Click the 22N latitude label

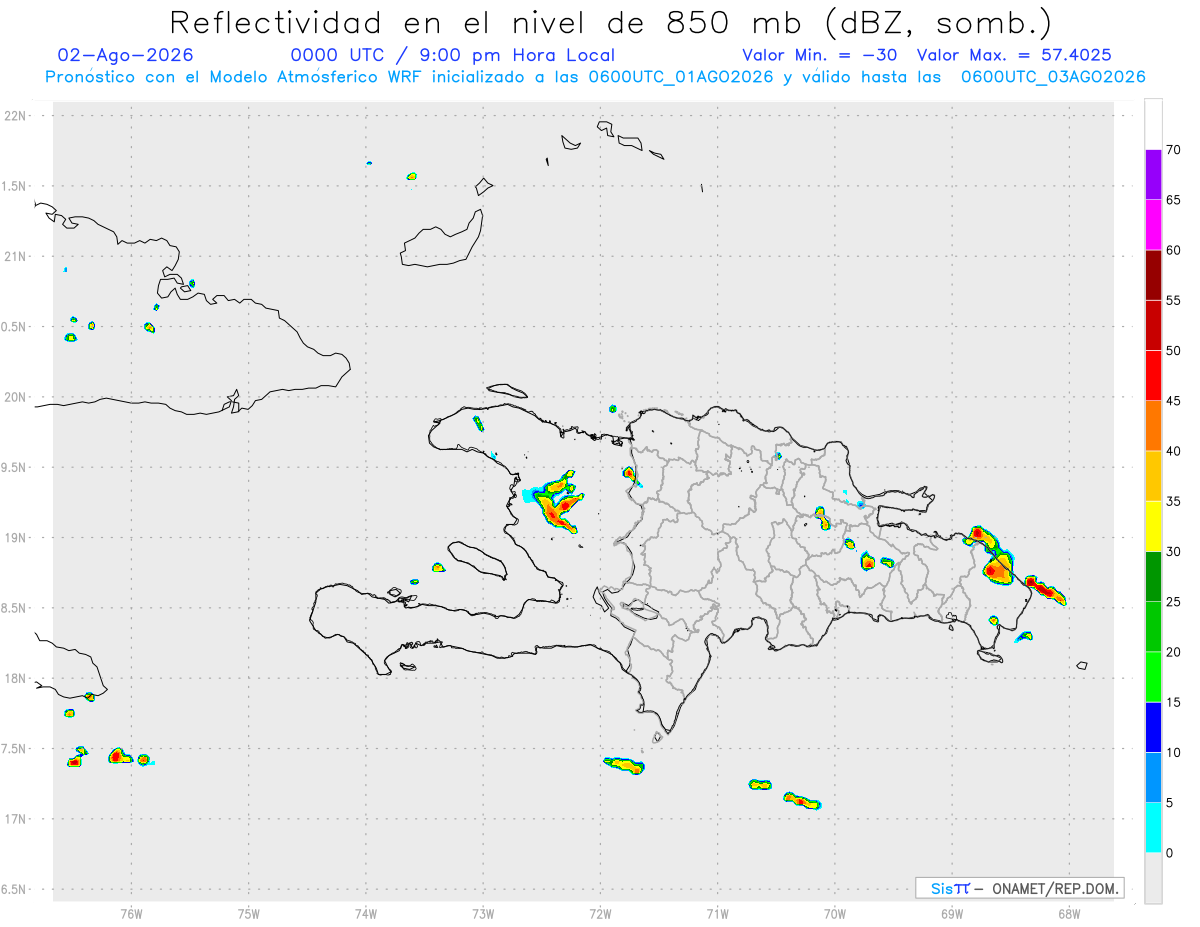17,116
